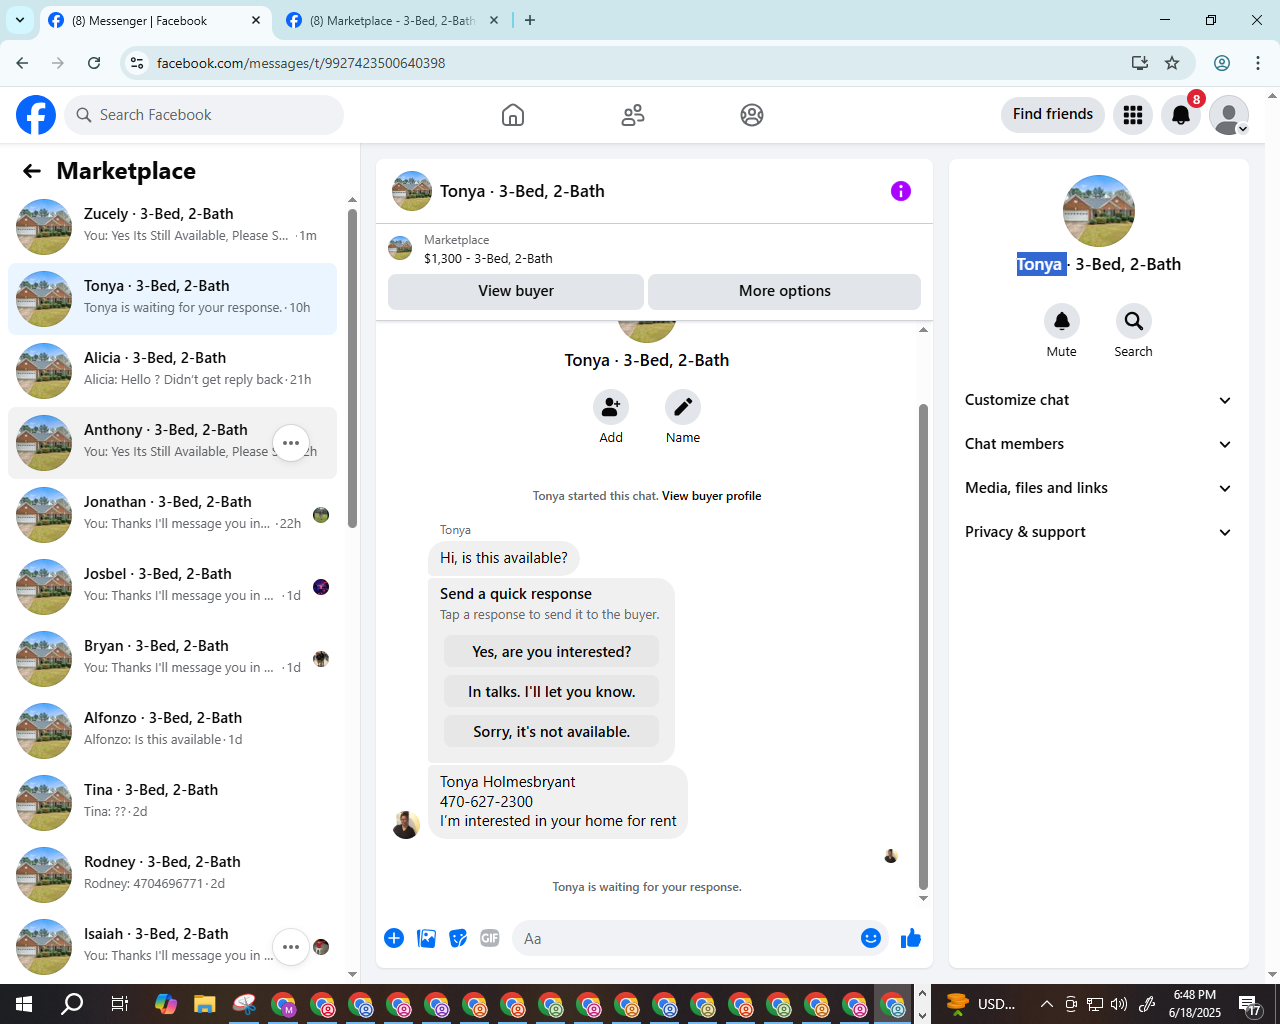Open the notifications bell with 8 badge
Image resolution: width=1280 pixels, height=1024 pixels.
pos(1181,115)
